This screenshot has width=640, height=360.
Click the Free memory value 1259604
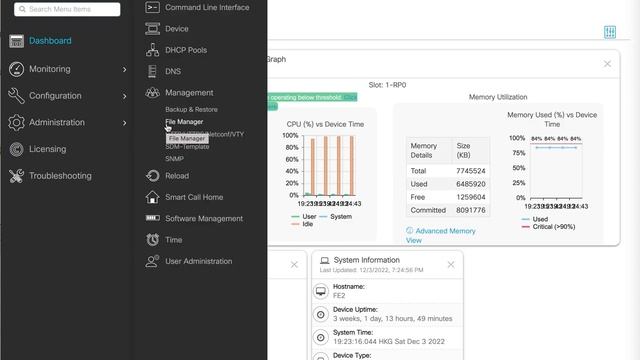pyautogui.click(x=471, y=197)
